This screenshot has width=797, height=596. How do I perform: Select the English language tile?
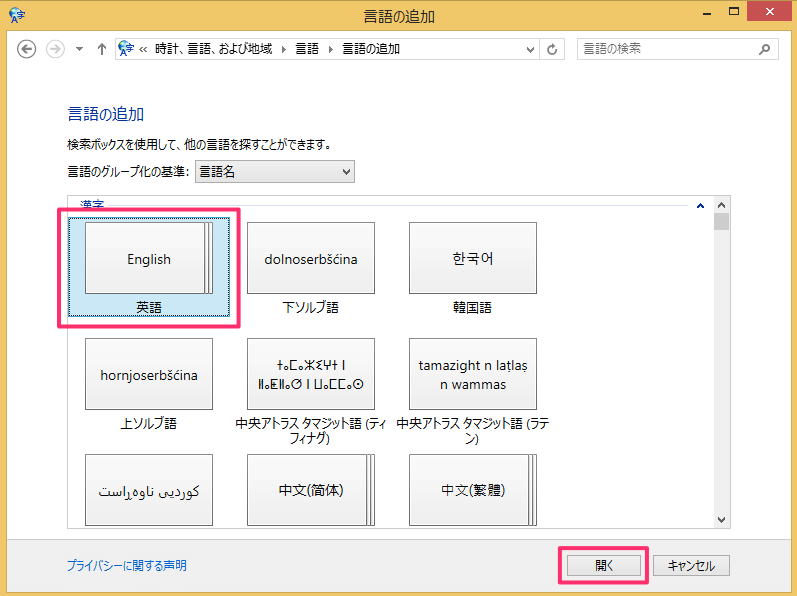(x=149, y=258)
